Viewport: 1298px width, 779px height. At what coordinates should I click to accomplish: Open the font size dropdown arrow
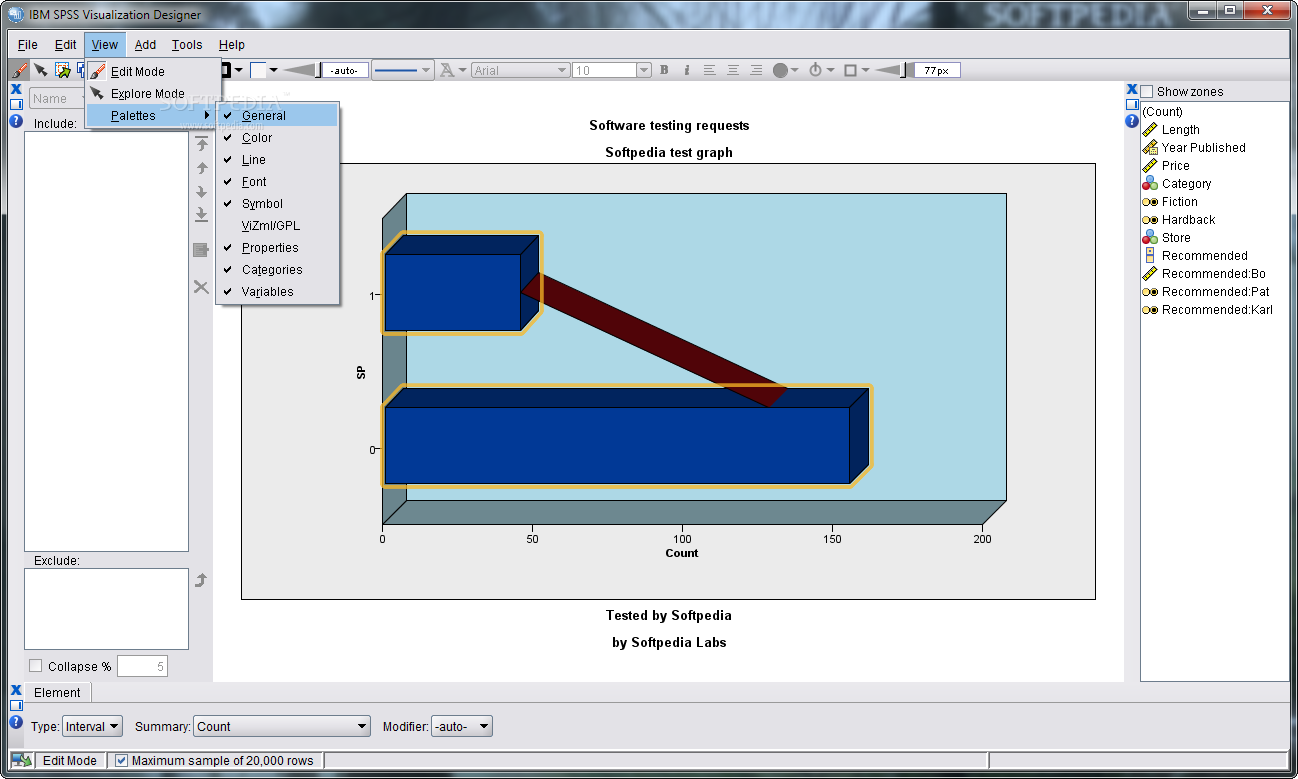click(644, 70)
